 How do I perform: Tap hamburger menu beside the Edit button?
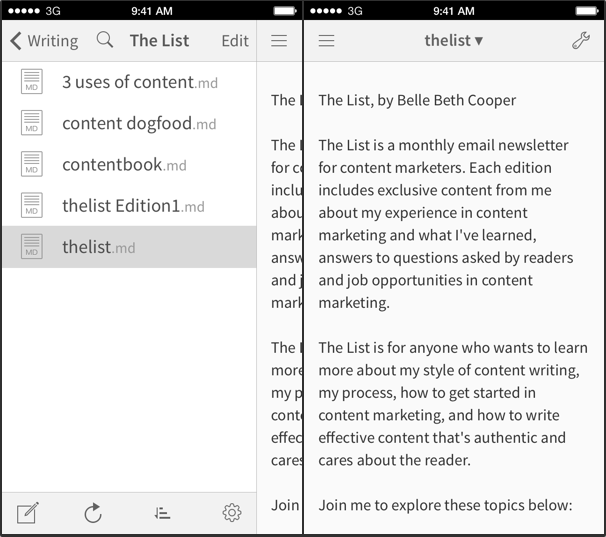point(279,41)
